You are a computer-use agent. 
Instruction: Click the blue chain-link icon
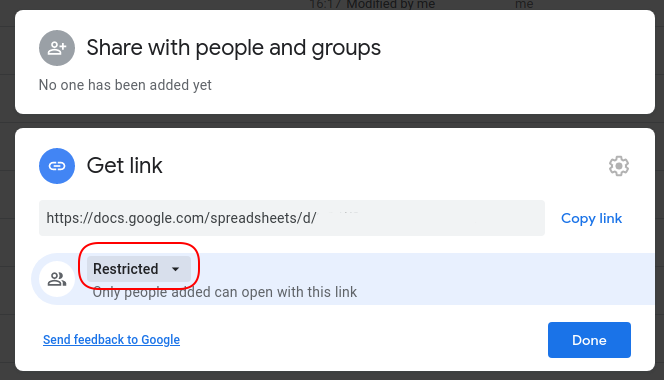pos(57,166)
